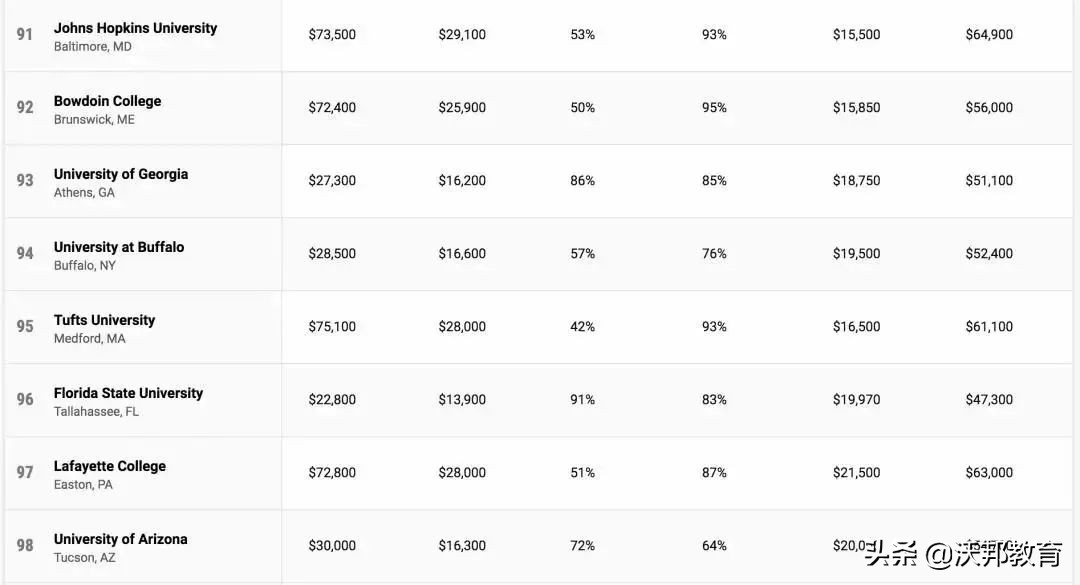The image size is (1080, 585).
Task: Select rank number 96
Action: point(25,399)
